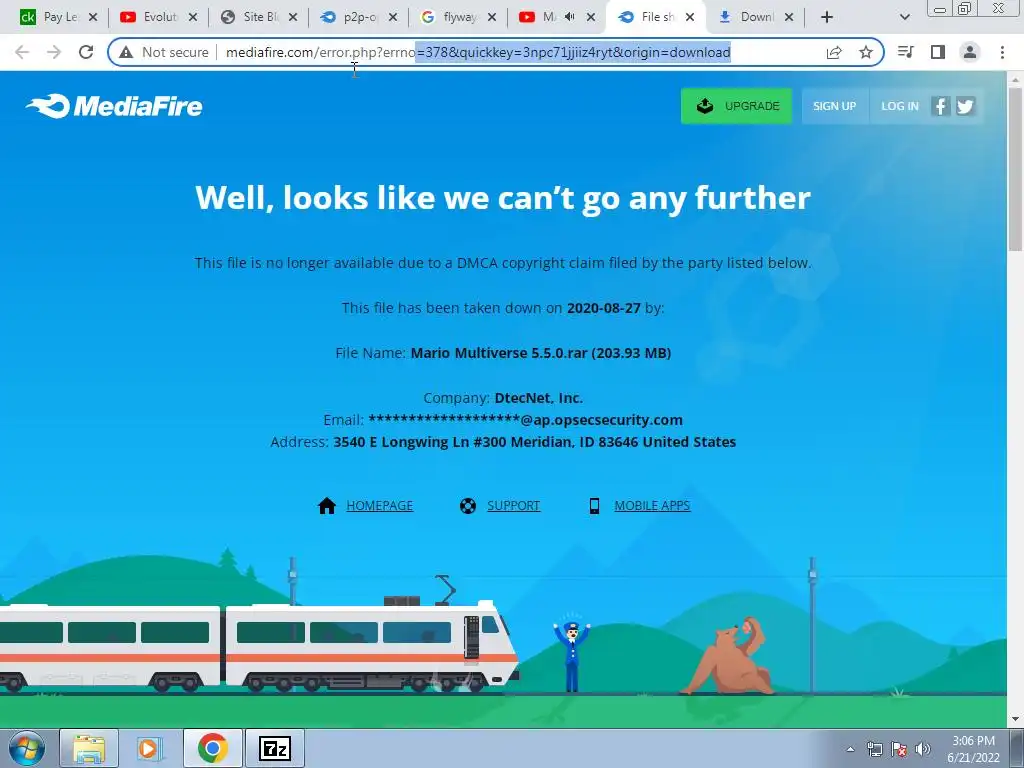Click the Not secure warning icon
1024x768 pixels.
coord(126,52)
